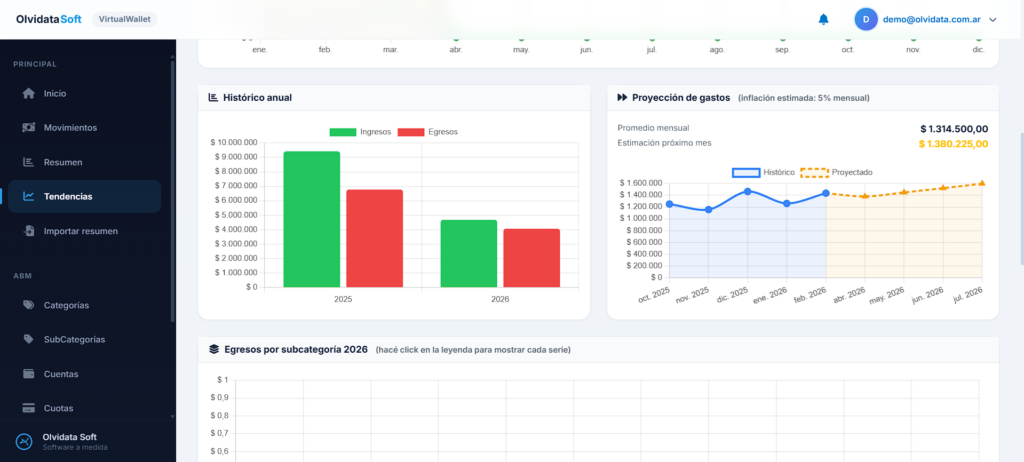This screenshot has height=462, width=1024.
Task: Click the user avatar letter D
Action: click(x=867, y=19)
